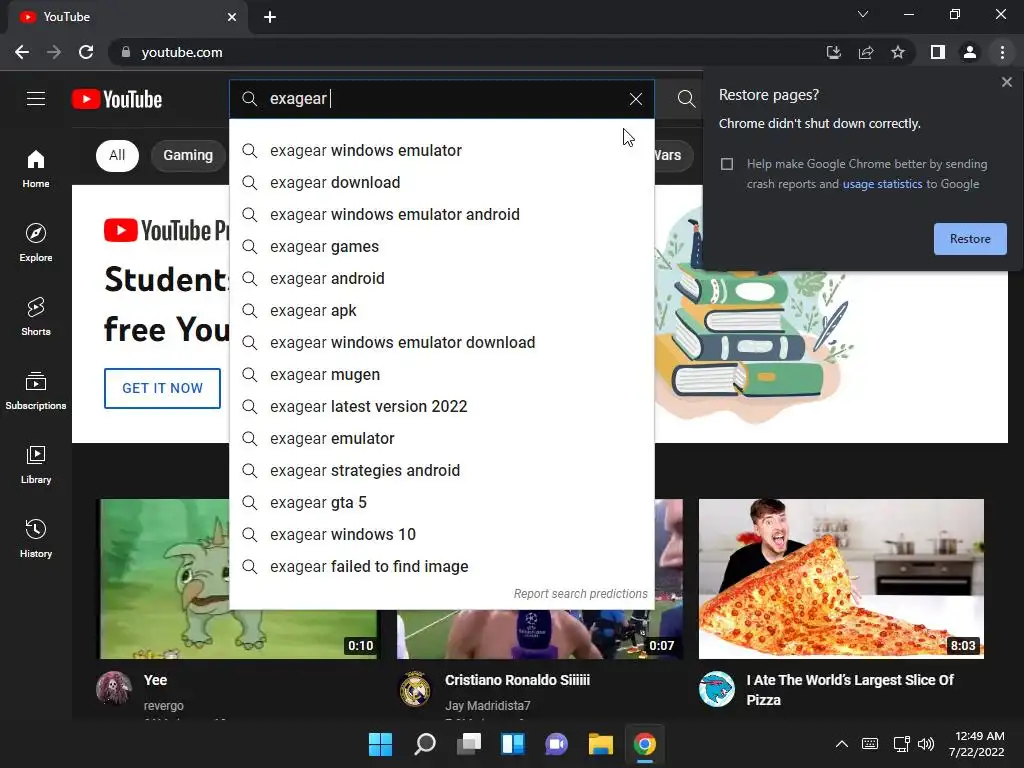Select the Gaming filter chip

(x=188, y=155)
